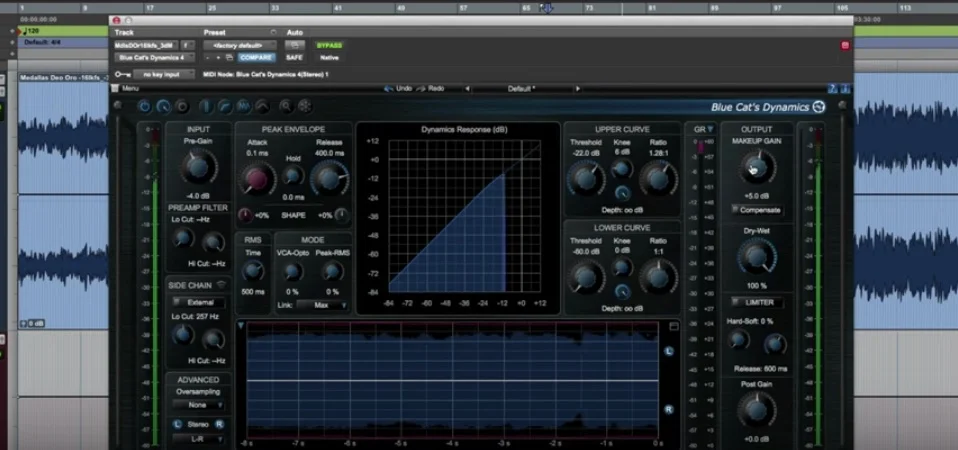
Task: Click the Native label button
Action: (329, 57)
